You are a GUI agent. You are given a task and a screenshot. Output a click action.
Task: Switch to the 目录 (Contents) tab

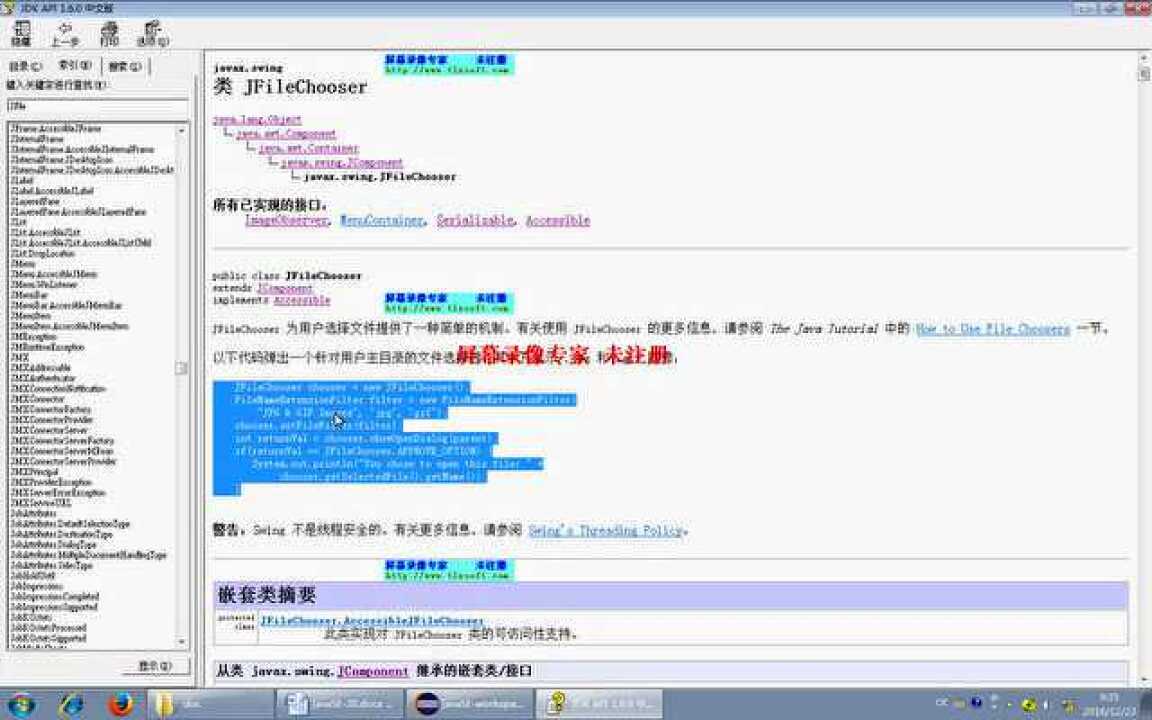pos(25,66)
